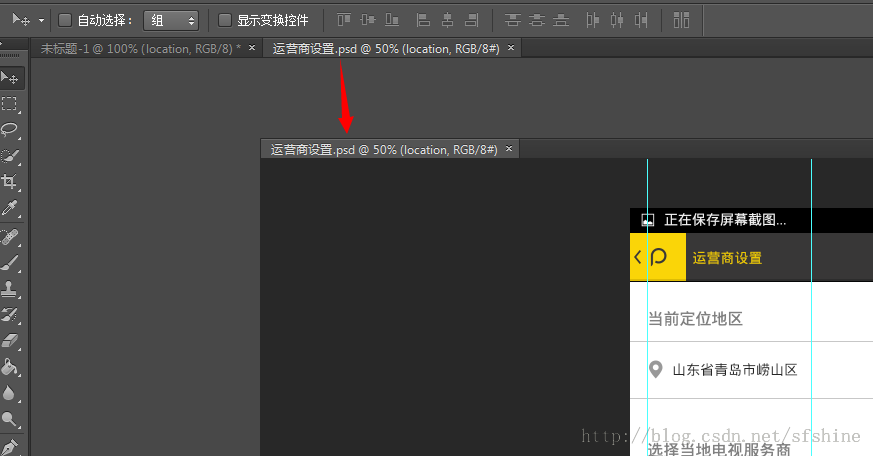Switch to docked 运营商设置.psd tab

click(x=386, y=48)
